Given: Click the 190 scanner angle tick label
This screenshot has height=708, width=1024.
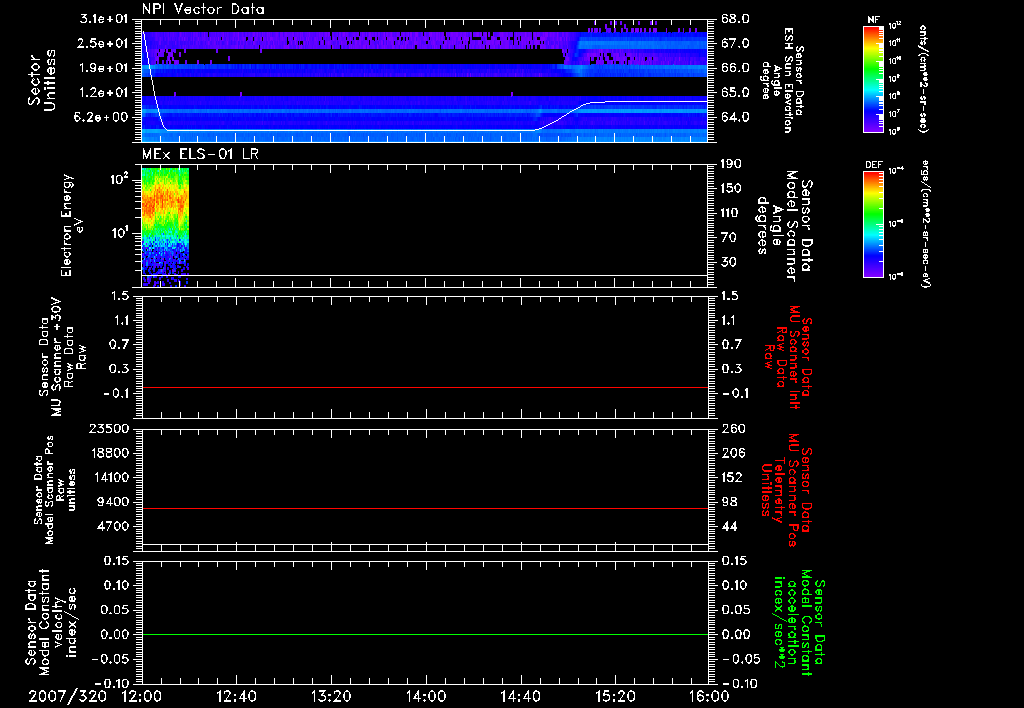Looking at the screenshot, I should [x=731, y=164].
